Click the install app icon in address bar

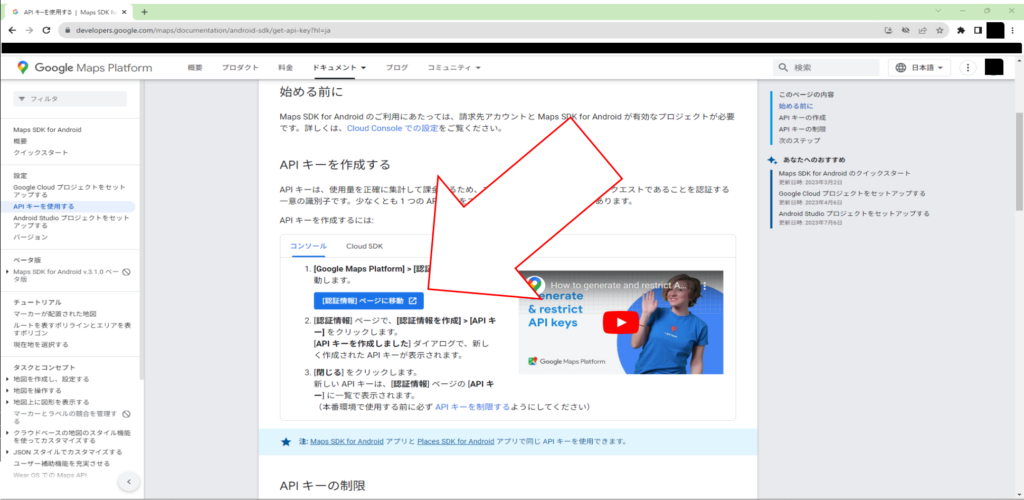pos(888,30)
